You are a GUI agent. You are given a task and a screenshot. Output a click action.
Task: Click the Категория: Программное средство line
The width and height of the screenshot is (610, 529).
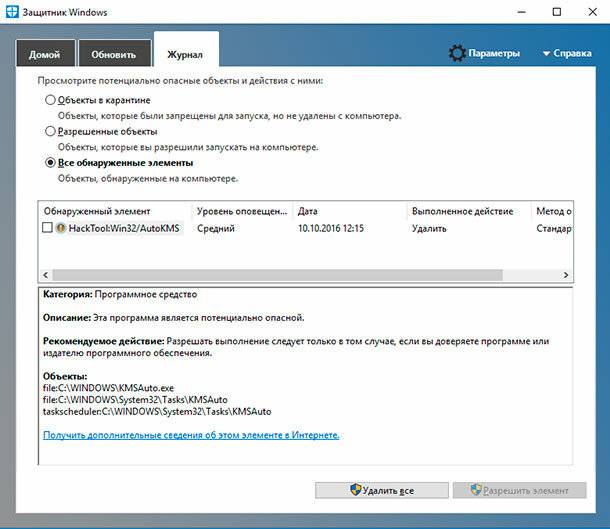click(x=120, y=294)
